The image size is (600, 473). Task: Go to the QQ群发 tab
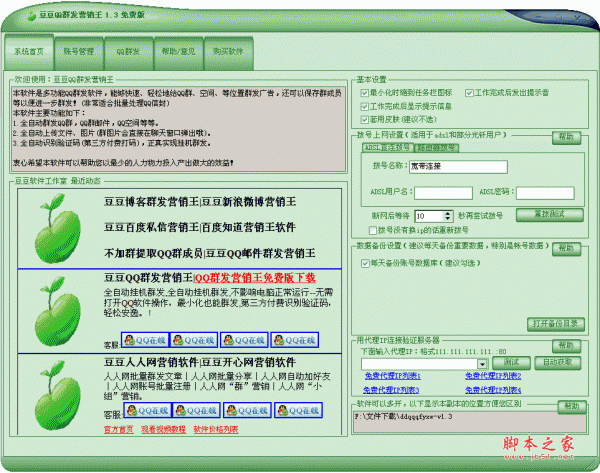tap(129, 52)
